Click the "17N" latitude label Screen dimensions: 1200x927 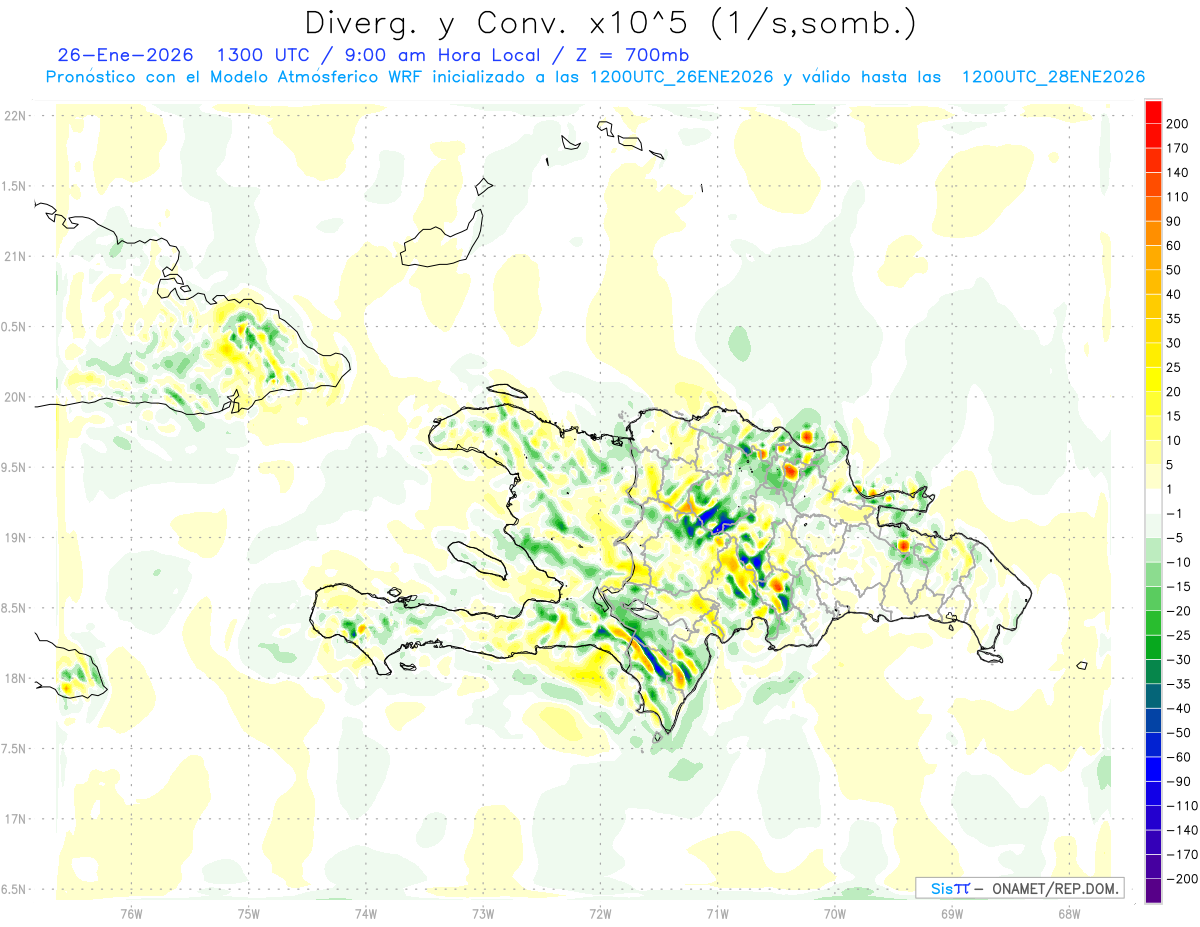point(15,819)
